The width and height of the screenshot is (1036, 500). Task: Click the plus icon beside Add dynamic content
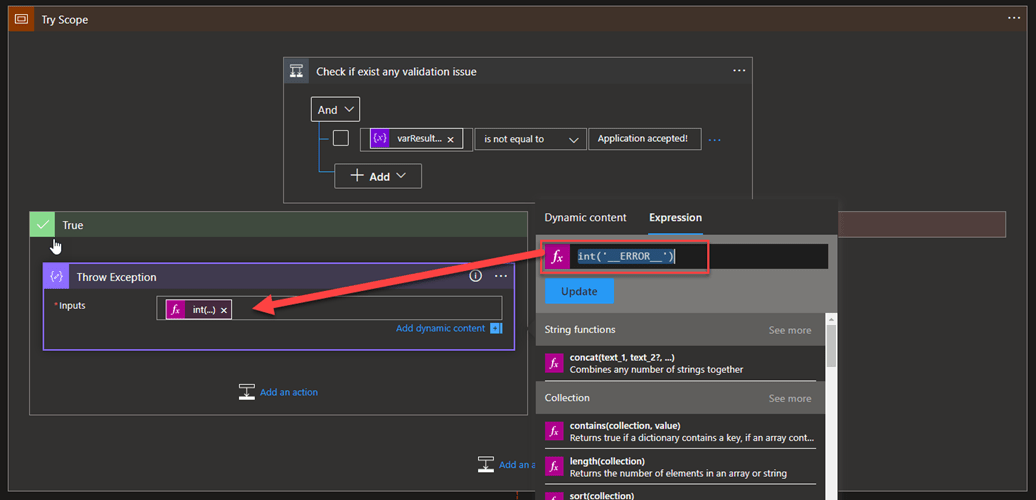pyautogui.click(x=496, y=328)
